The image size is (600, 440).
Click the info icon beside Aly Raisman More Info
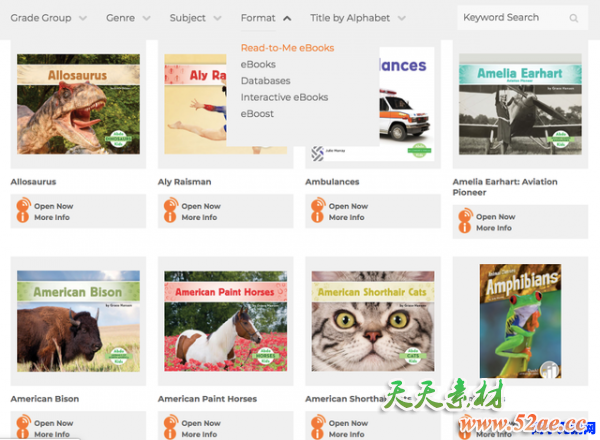click(170, 217)
